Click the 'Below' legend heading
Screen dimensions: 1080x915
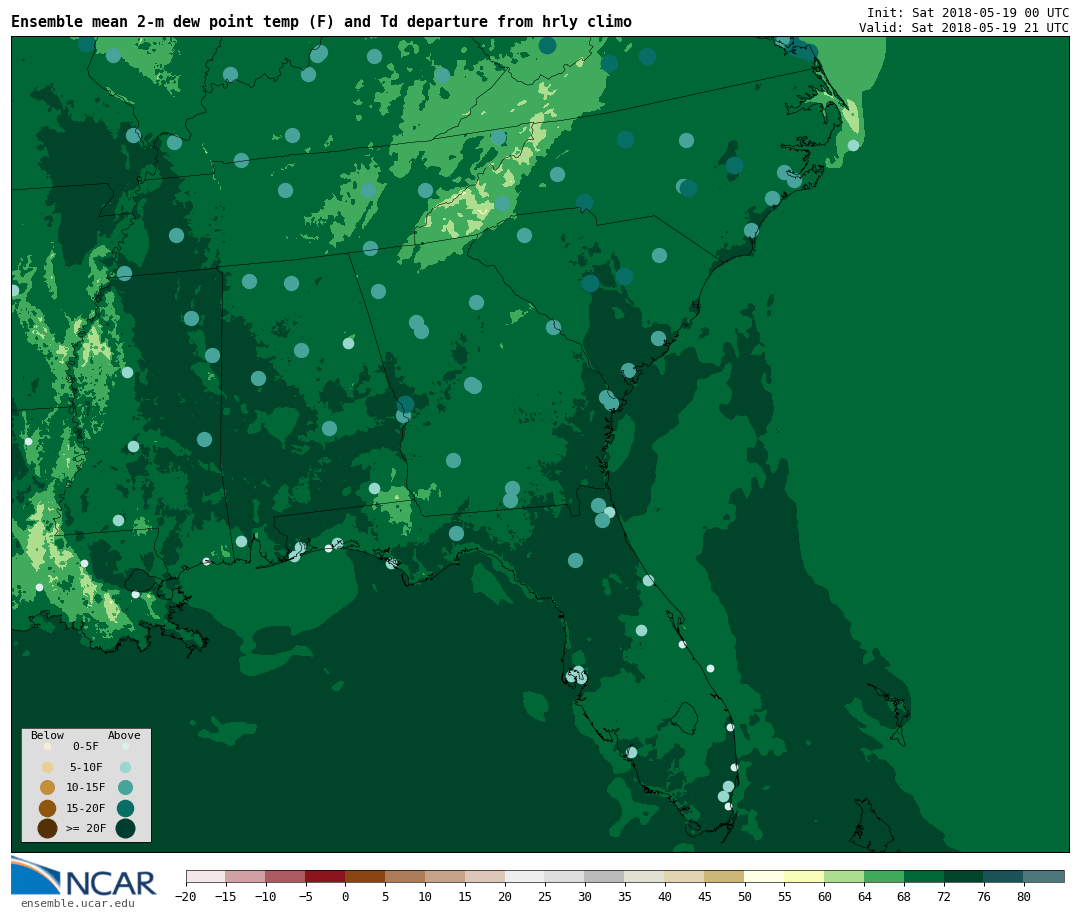point(47,735)
